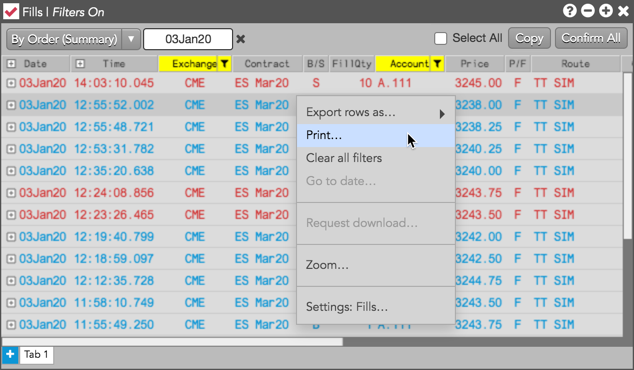Open help via the question mark icon
The width and height of the screenshot is (634, 370).
(x=569, y=11)
